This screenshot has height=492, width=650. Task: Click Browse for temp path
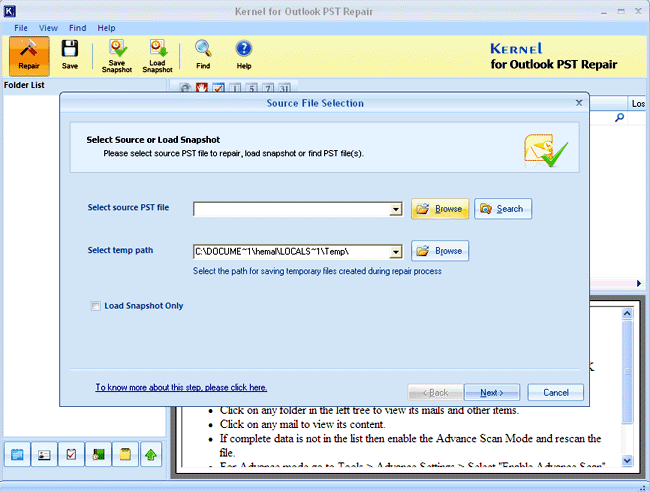coord(440,251)
